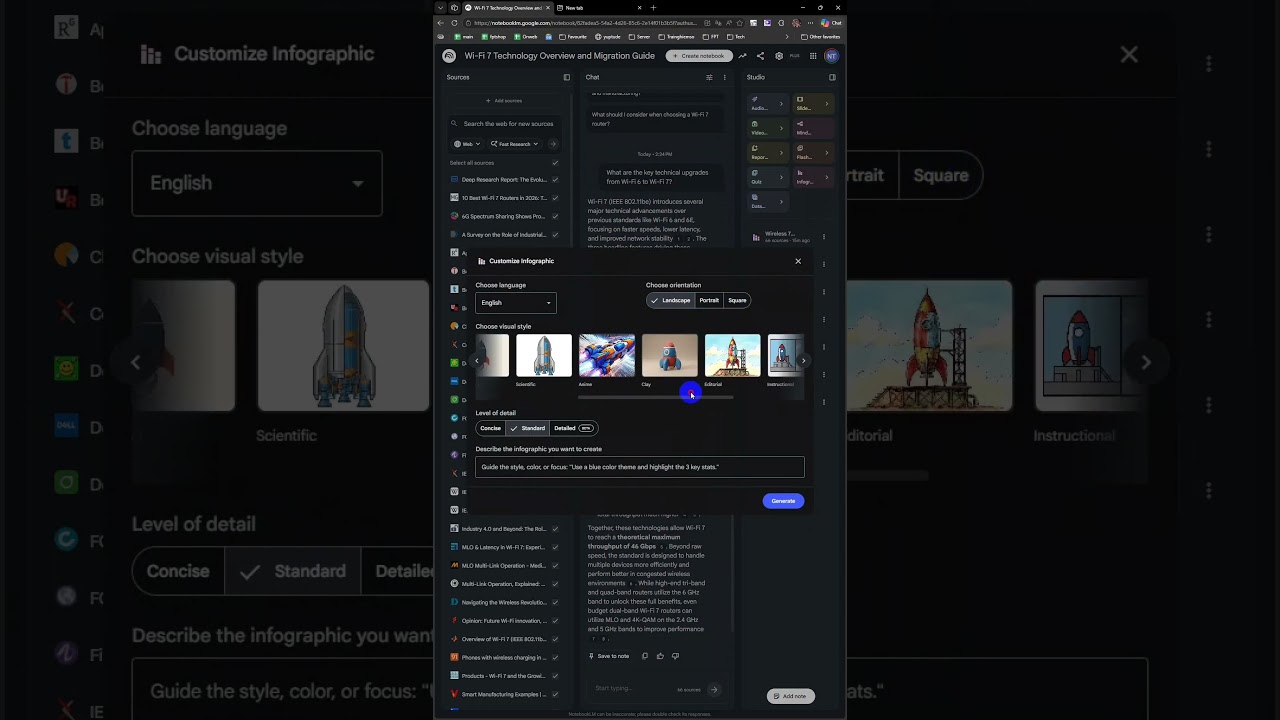The image size is (1280, 720).
Task: Select Portrait orientation
Action: click(709, 300)
